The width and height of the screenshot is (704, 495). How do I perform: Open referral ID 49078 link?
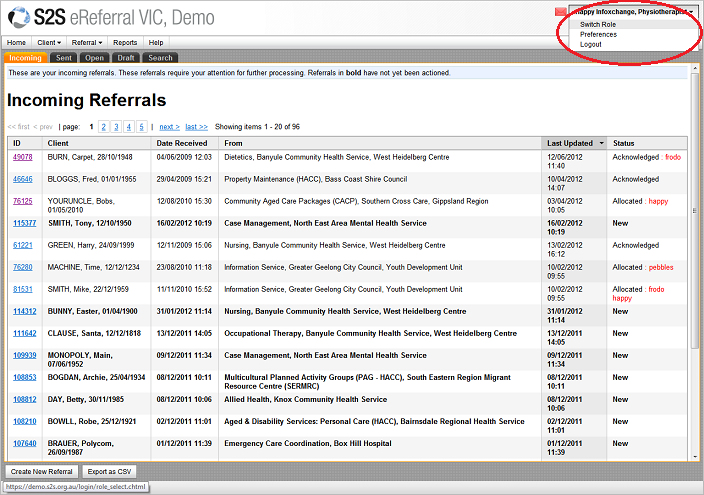coord(22,157)
